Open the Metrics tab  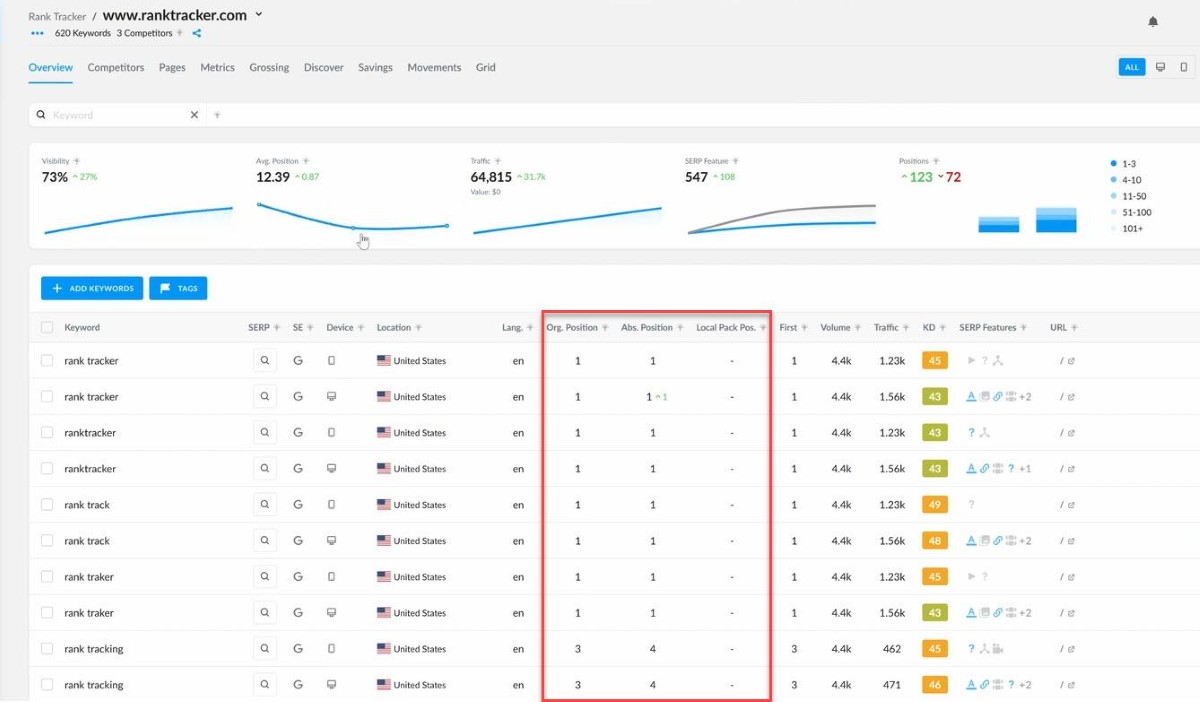tap(217, 67)
